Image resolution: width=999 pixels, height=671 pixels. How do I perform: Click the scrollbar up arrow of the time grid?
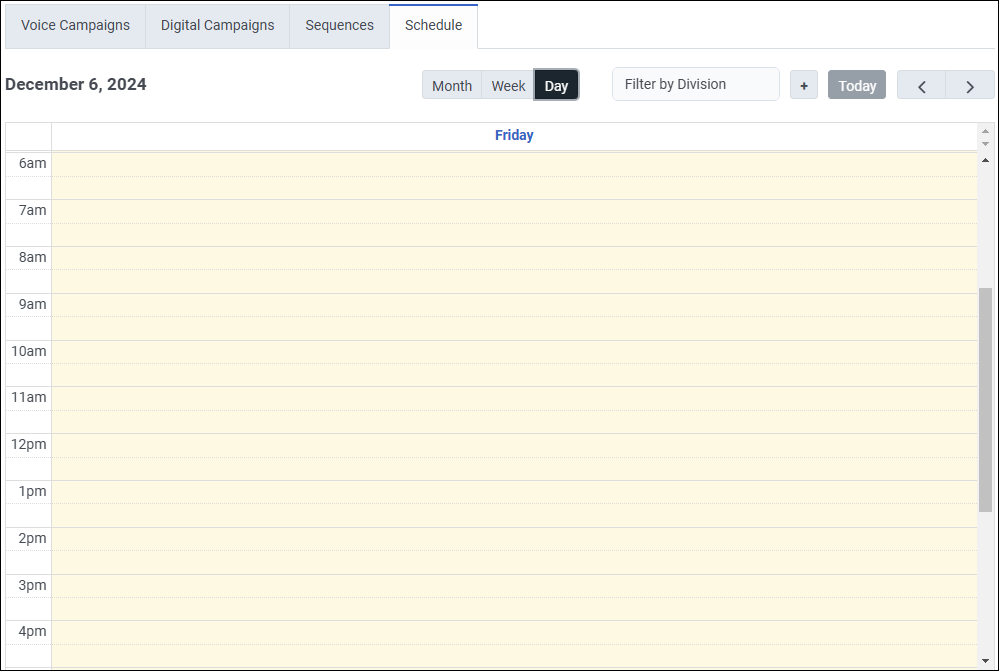(985, 160)
